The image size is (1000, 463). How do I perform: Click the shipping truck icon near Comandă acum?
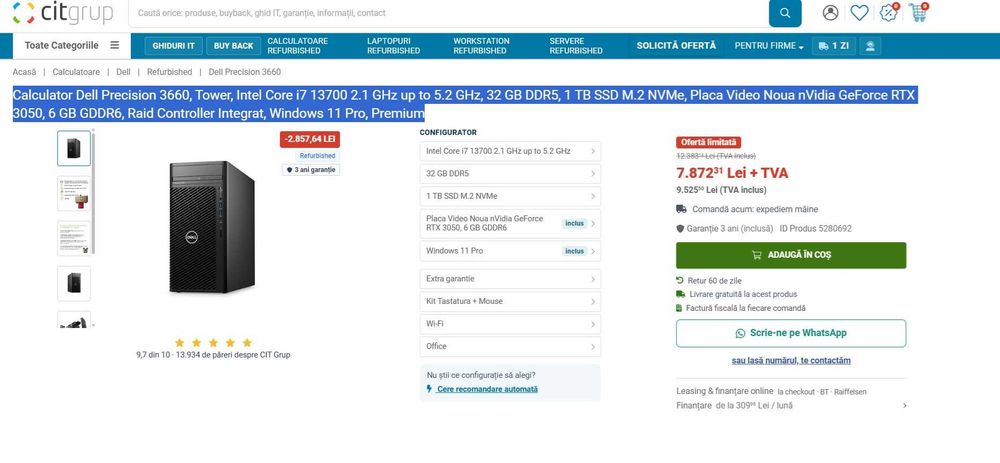(x=681, y=209)
